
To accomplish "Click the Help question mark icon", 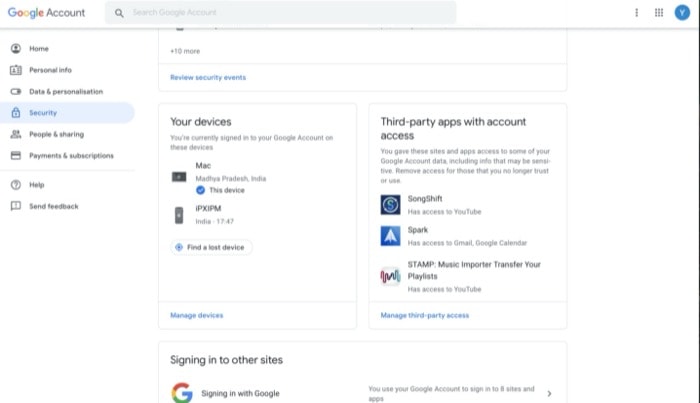I will [16, 184].
